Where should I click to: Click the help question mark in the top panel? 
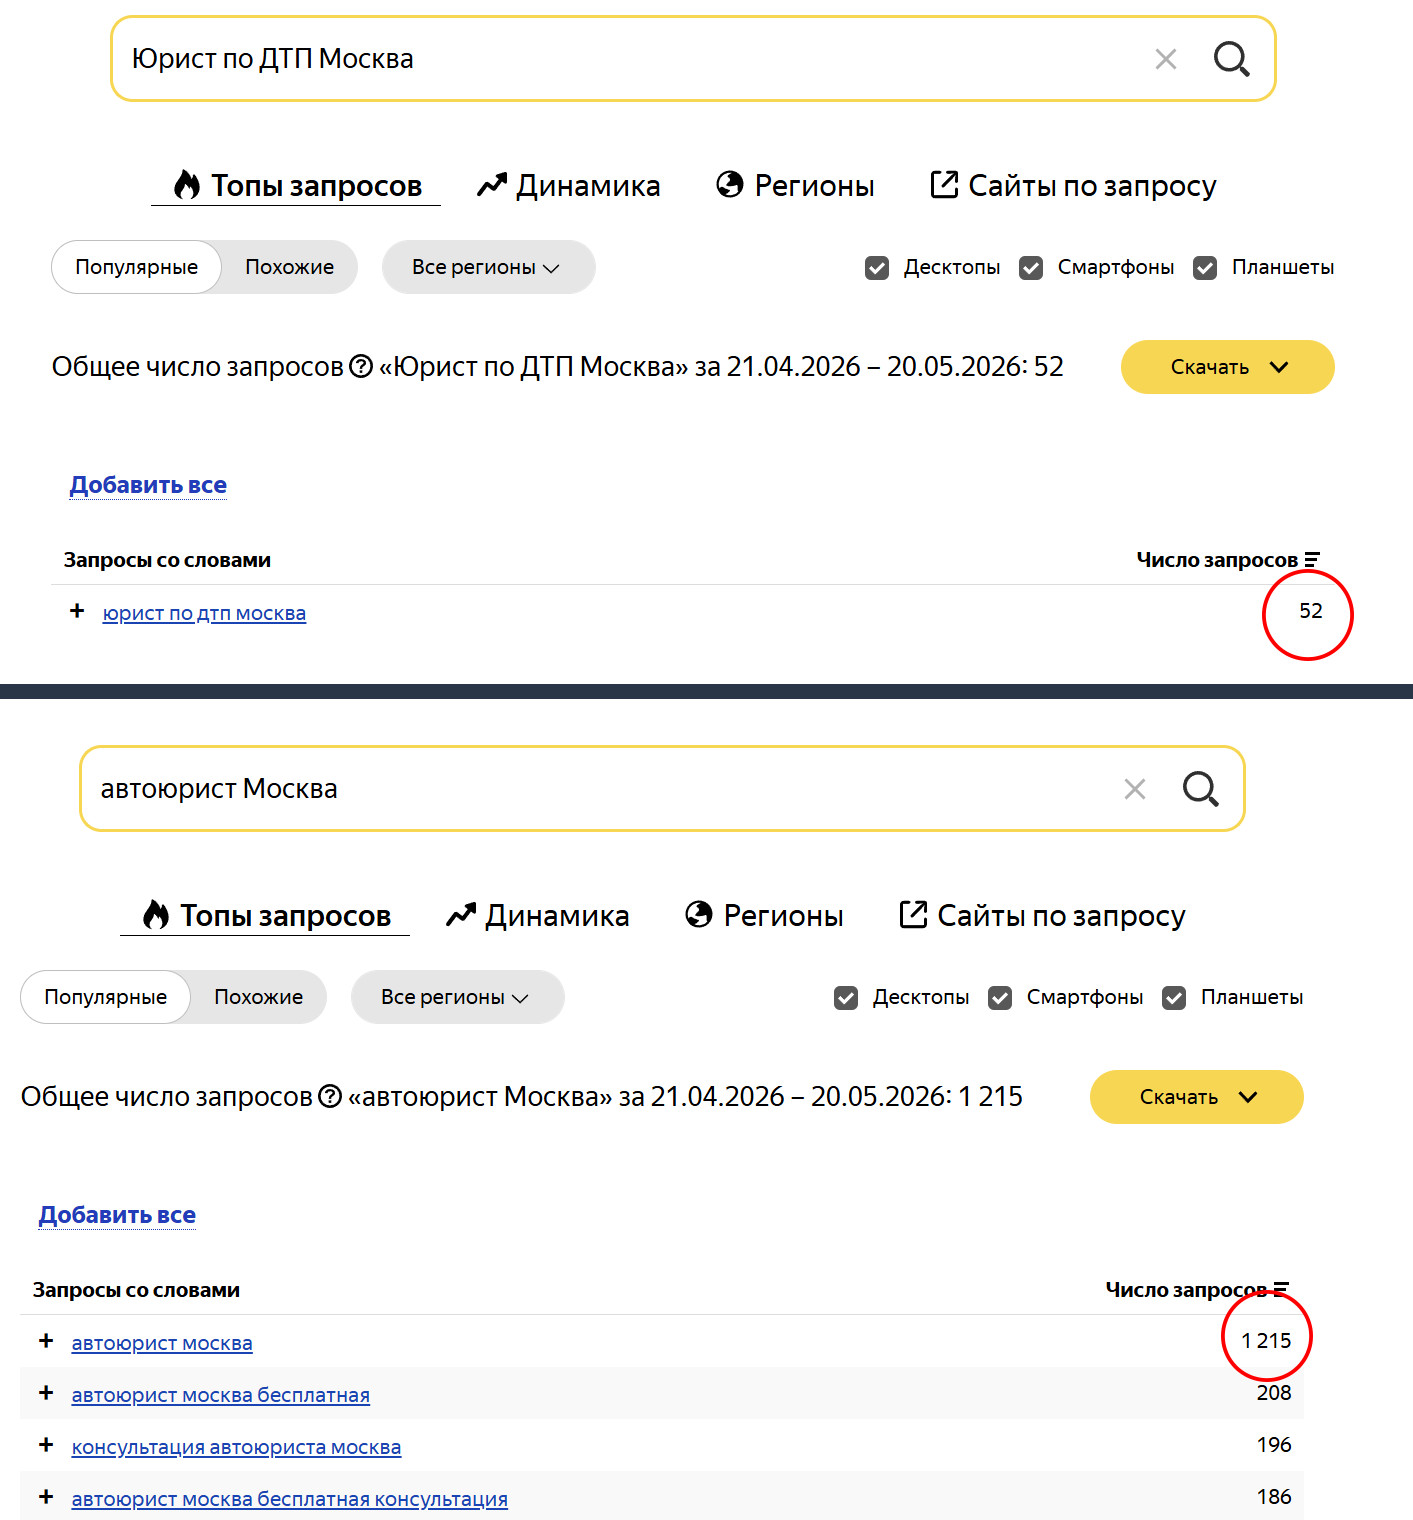pos(361,367)
